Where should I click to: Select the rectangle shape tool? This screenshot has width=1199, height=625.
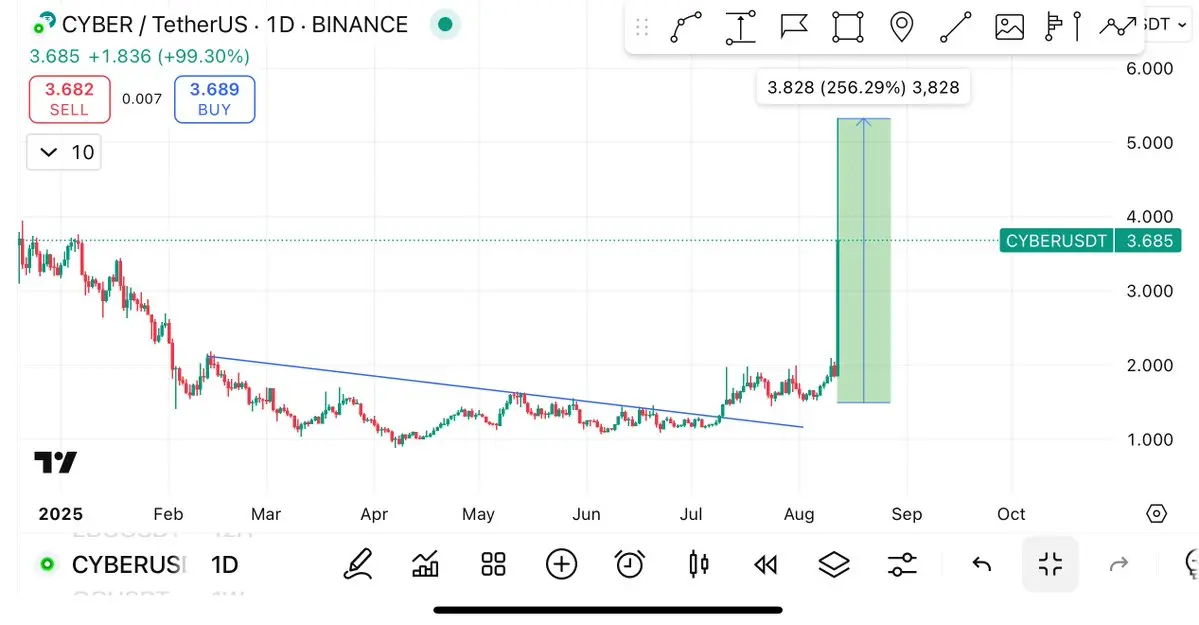(x=848, y=27)
